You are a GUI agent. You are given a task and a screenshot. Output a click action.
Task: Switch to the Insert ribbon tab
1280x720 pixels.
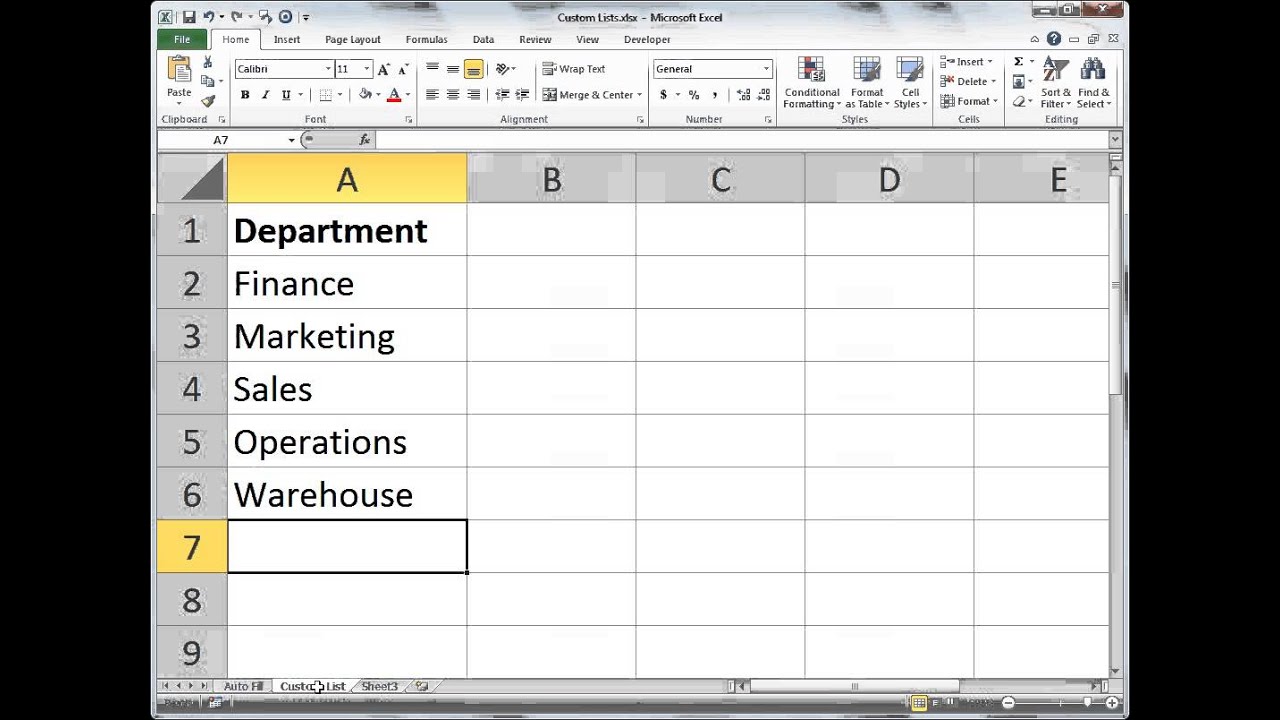[287, 40]
